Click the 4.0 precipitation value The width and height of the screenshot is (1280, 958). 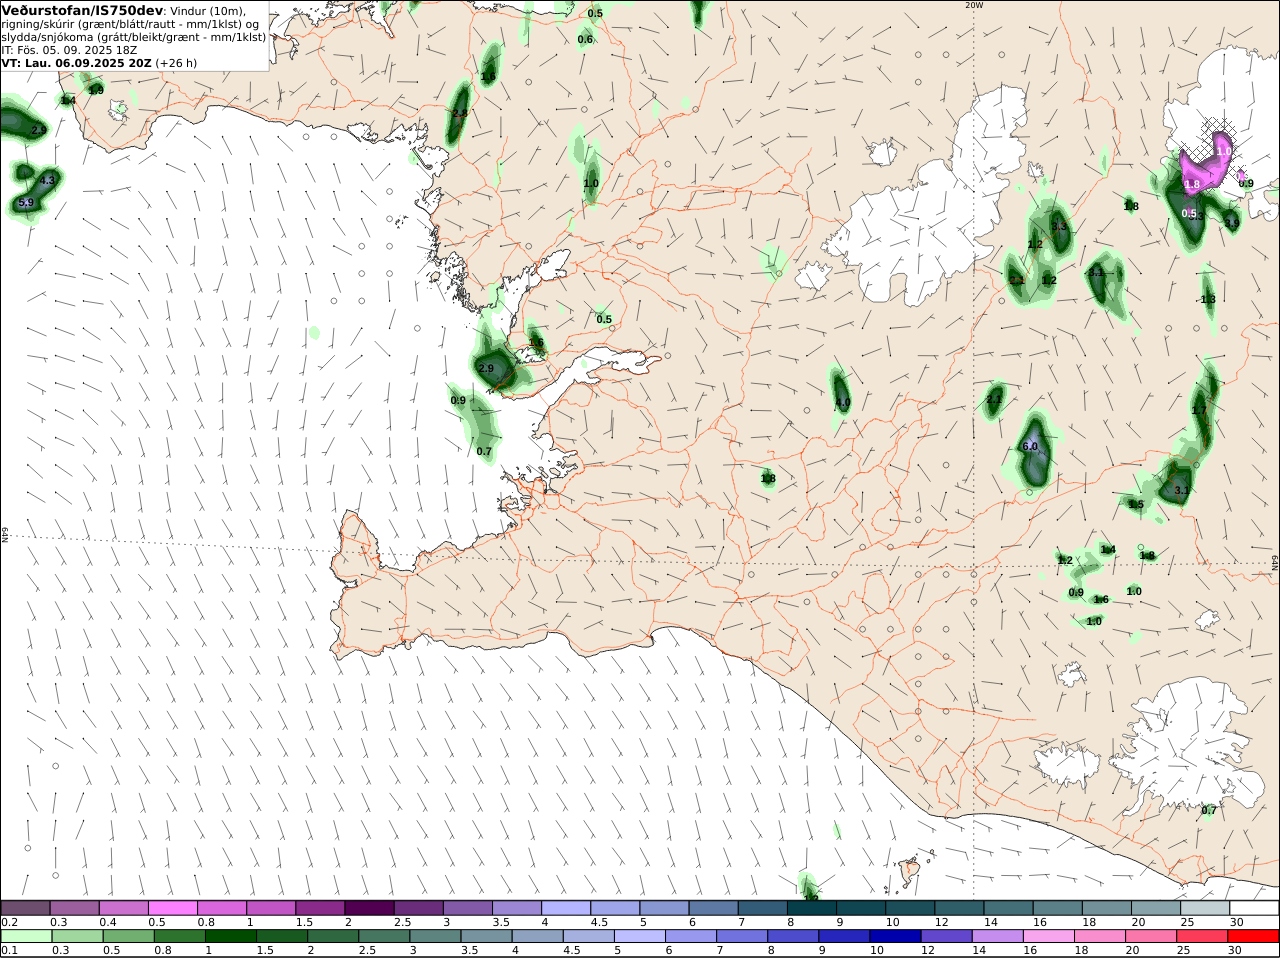pyautogui.click(x=842, y=403)
